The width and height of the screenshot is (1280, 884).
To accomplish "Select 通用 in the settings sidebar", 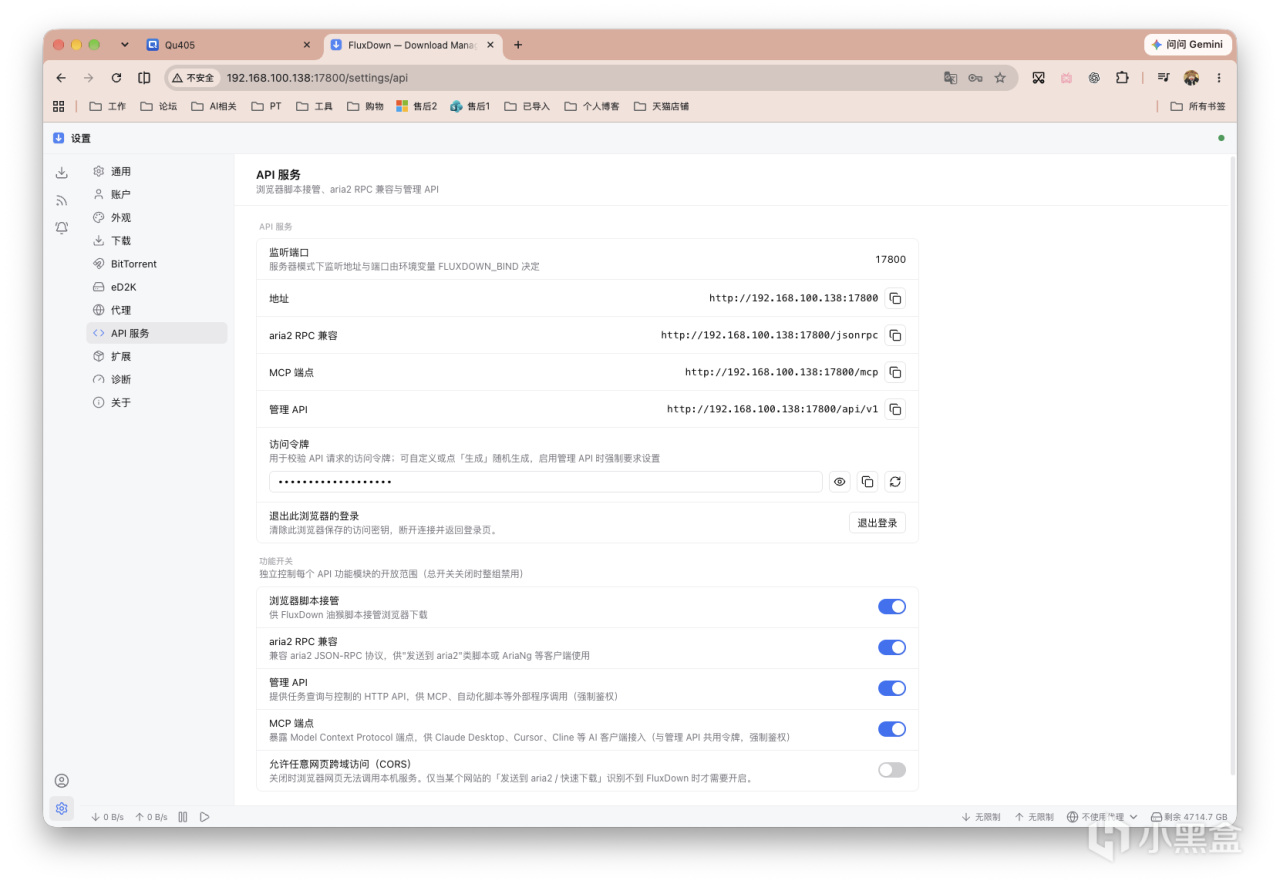I will click(x=157, y=172).
